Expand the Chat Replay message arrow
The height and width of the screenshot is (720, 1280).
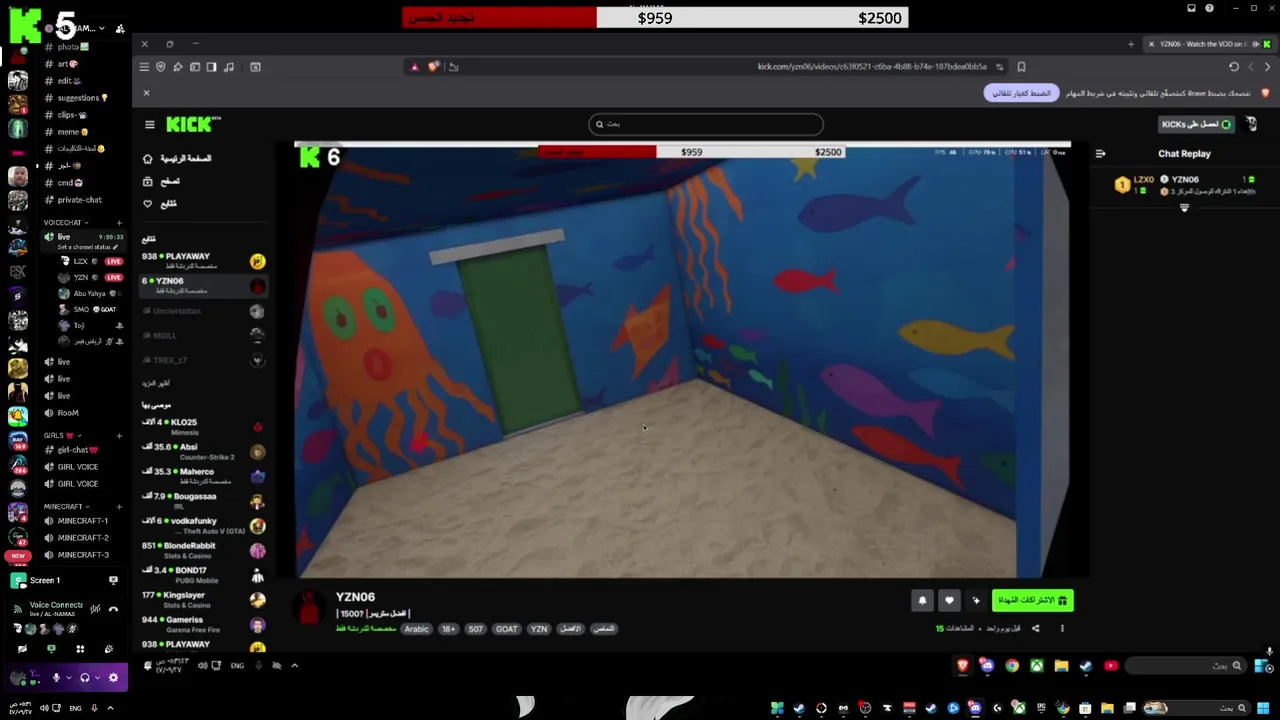tap(1184, 208)
